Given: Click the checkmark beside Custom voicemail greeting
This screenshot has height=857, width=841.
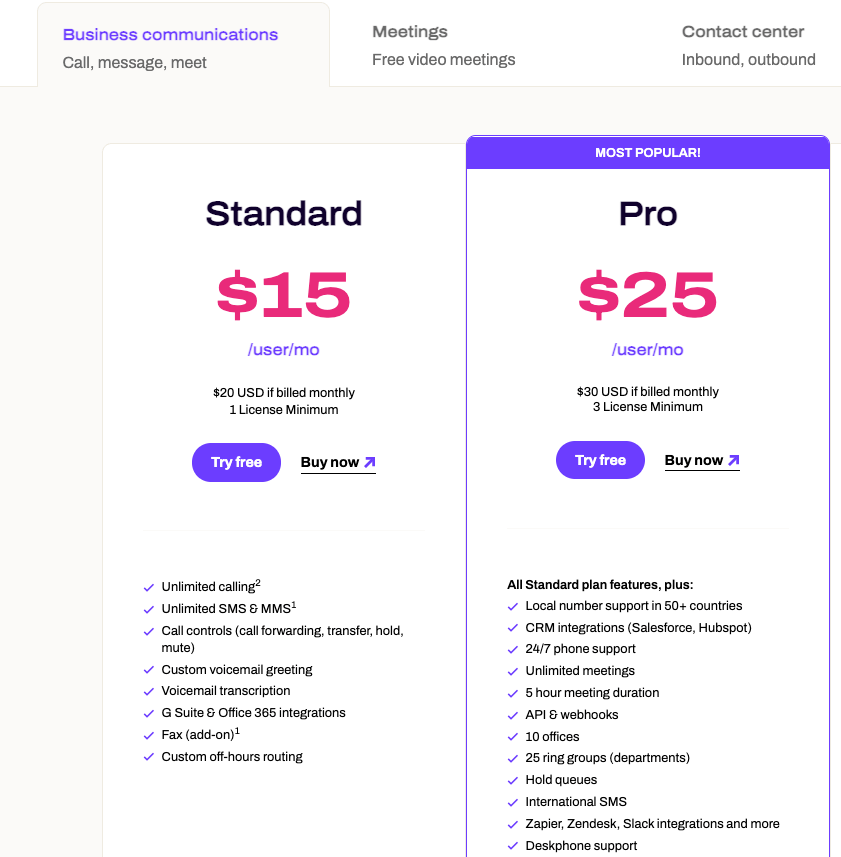Looking at the screenshot, I should click(x=148, y=670).
